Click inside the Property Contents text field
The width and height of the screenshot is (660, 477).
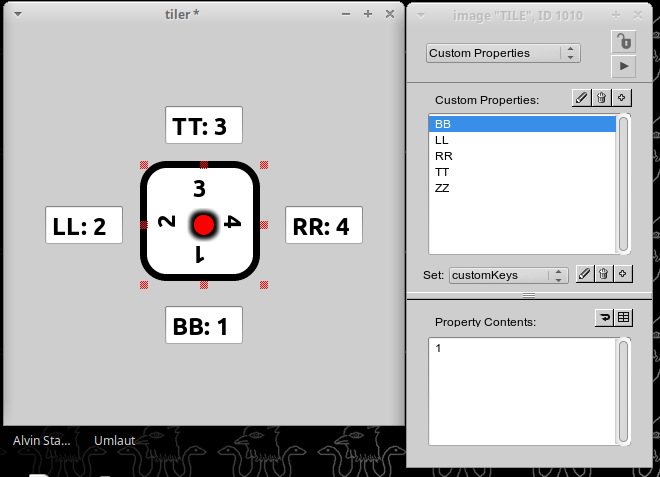coord(520,390)
